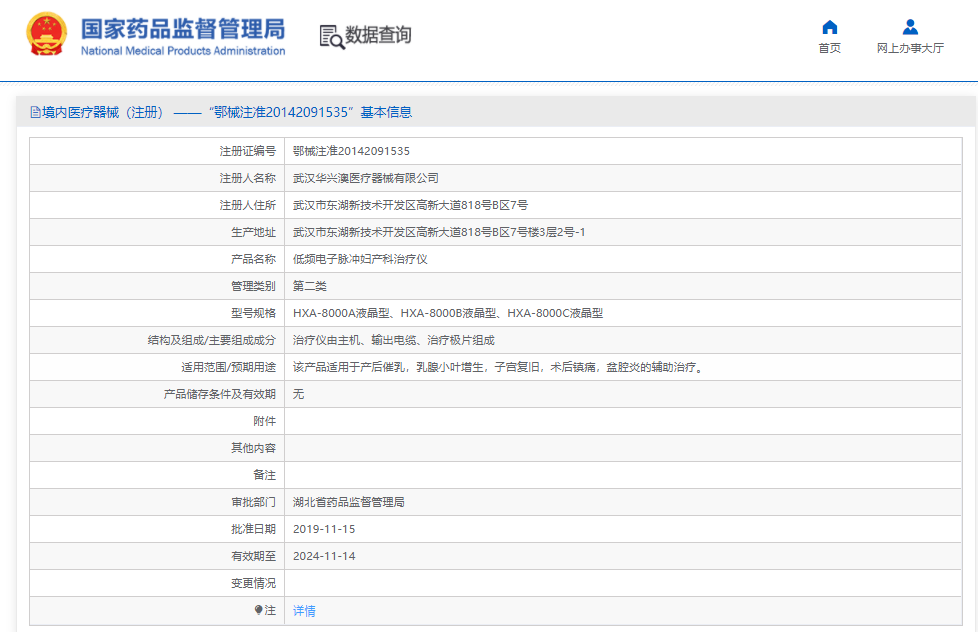The width and height of the screenshot is (978, 632).
Task: Click the document icon before 境内医疗器械
Action: point(35,113)
